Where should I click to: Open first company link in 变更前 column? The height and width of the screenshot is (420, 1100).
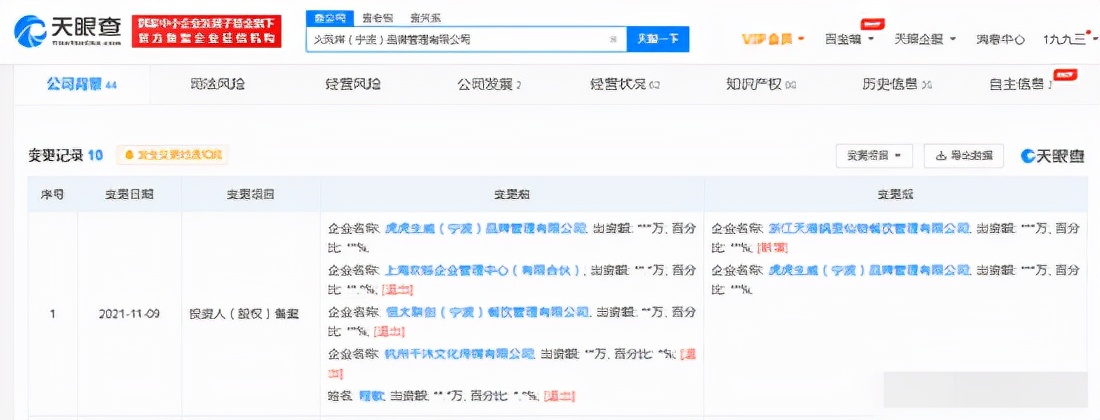tap(485, 229)
